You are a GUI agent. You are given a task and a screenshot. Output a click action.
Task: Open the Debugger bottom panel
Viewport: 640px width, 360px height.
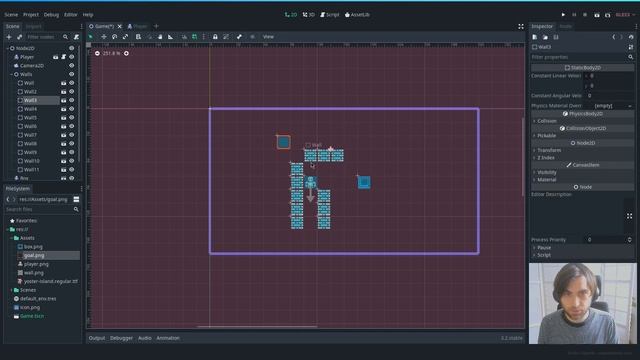click(121, 338)
